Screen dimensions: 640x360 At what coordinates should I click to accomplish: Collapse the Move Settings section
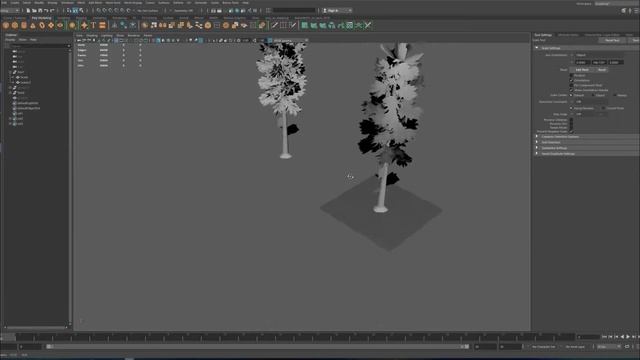[537, 48]
